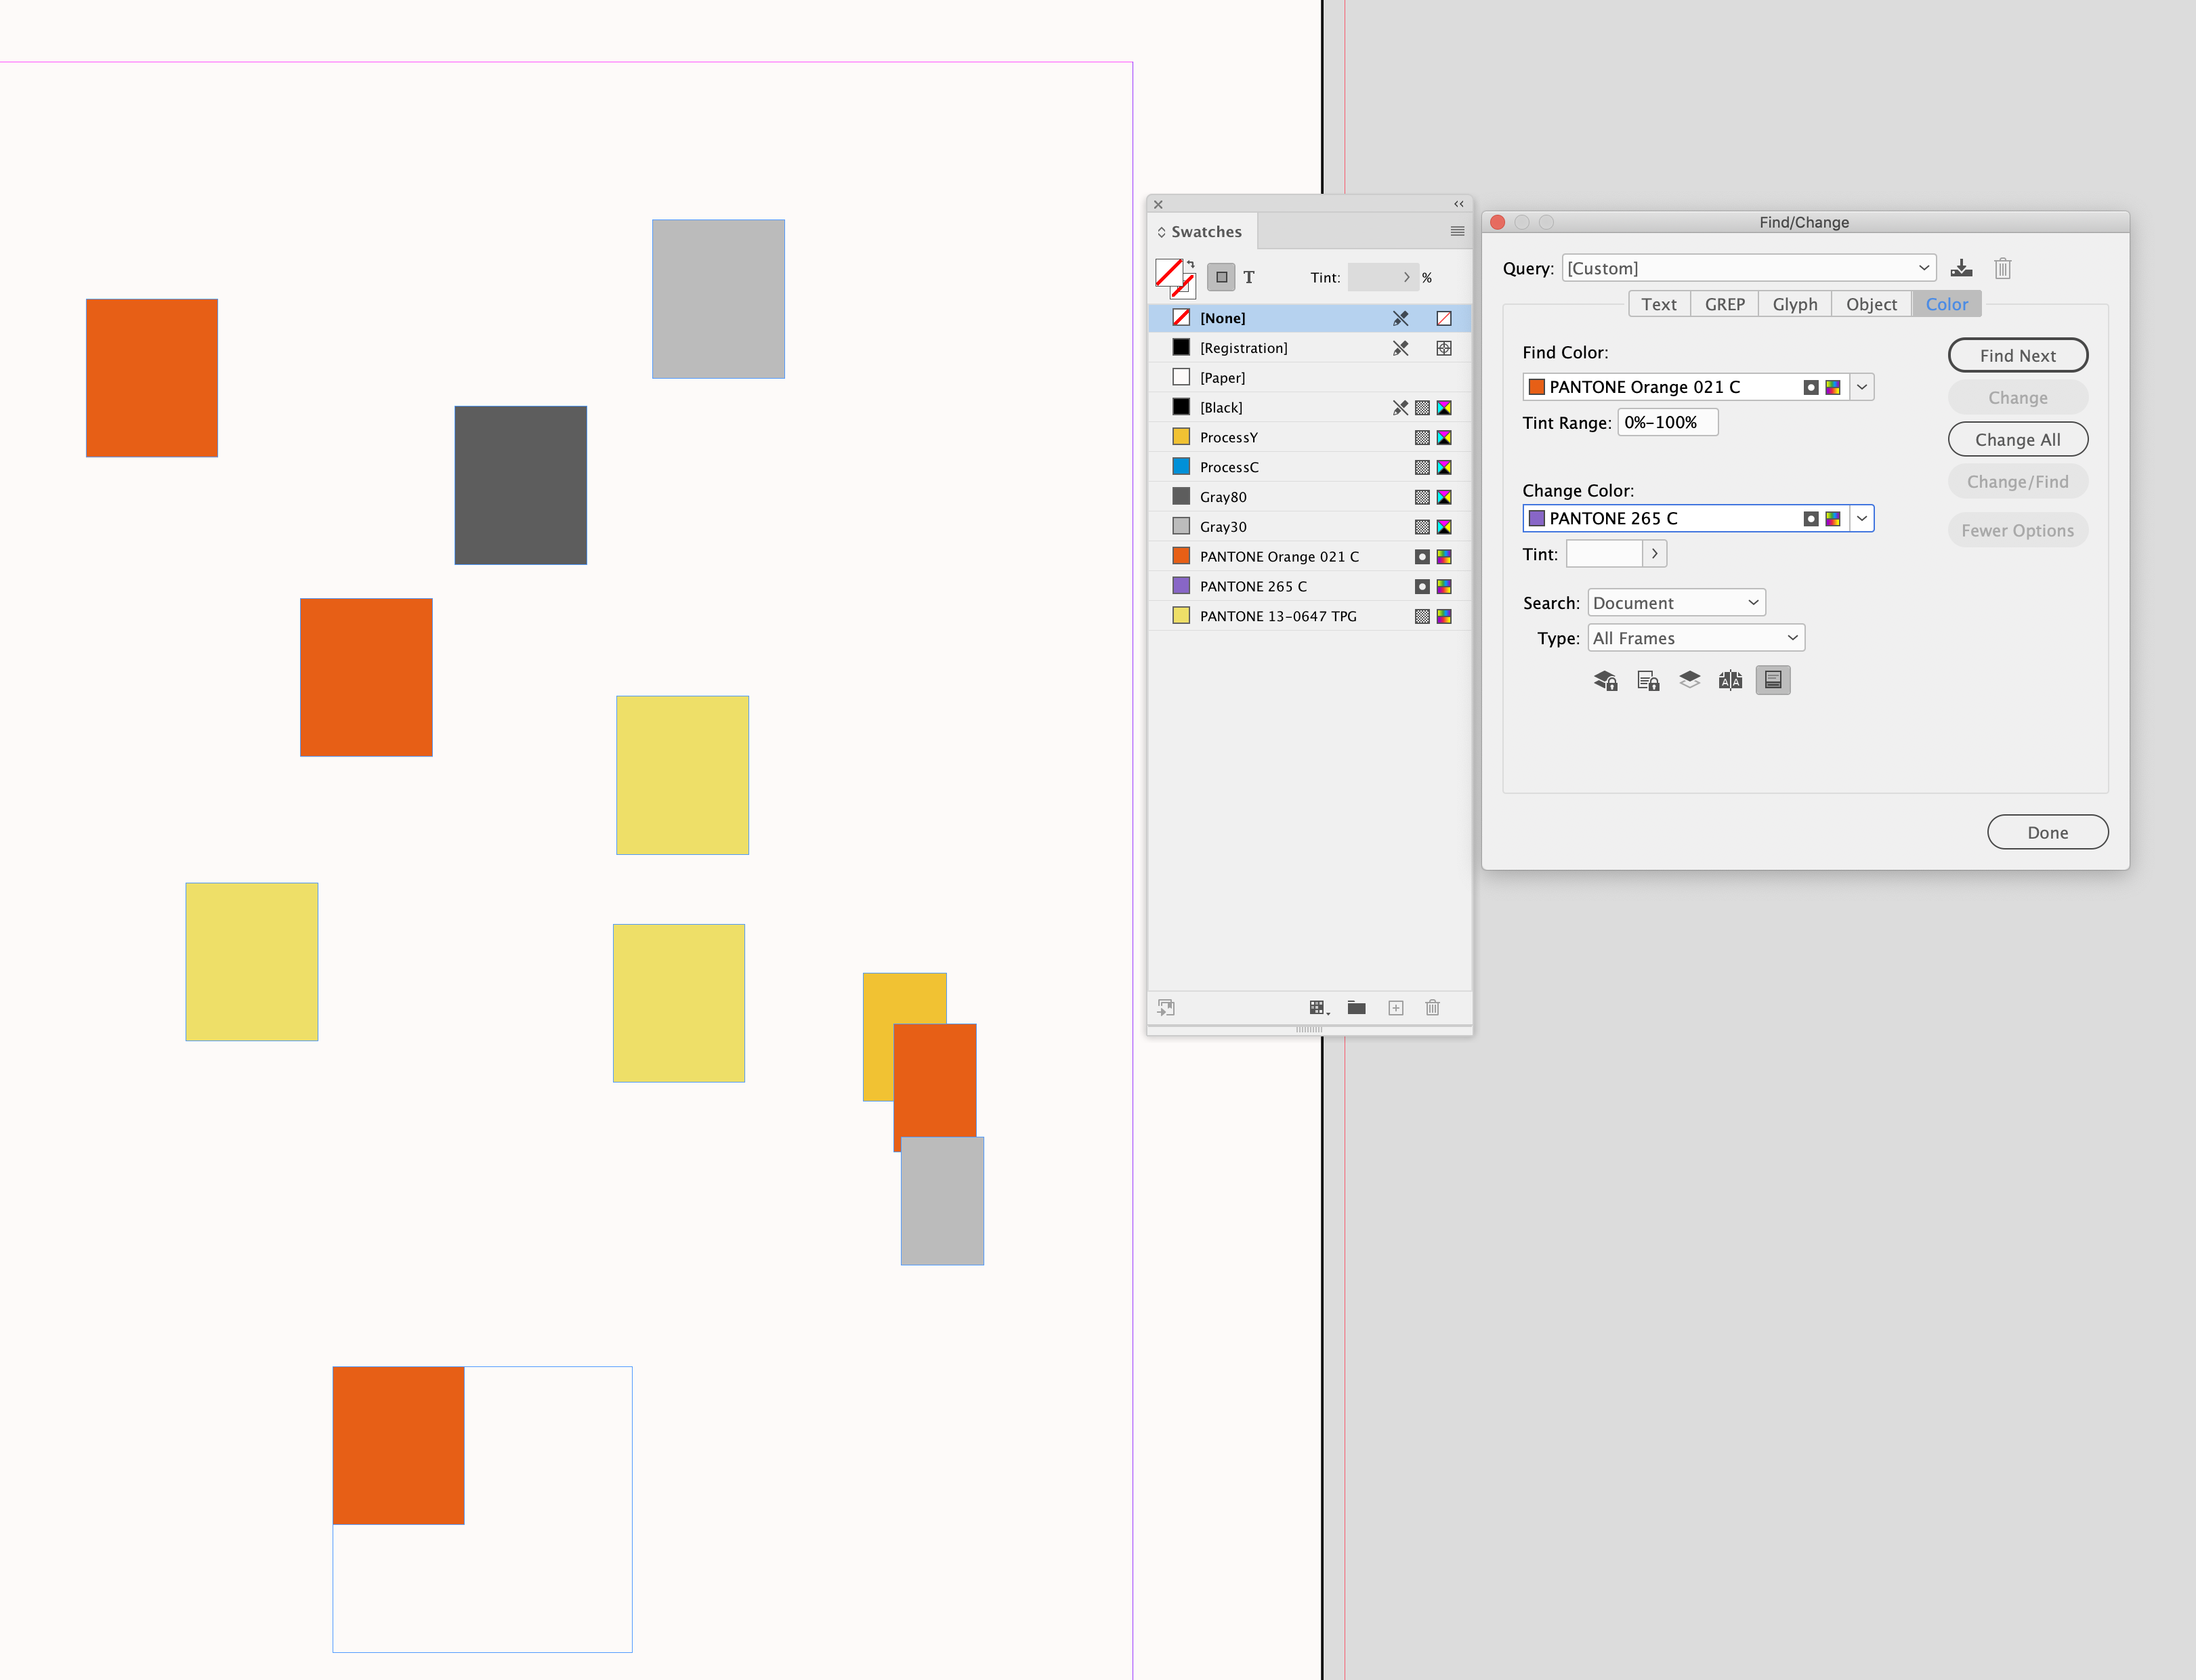The height and width of the screenshot is (1680, 2196).
Task: Create a new color group folder
Action: pyautogui.click(x=1357, y=1008)
